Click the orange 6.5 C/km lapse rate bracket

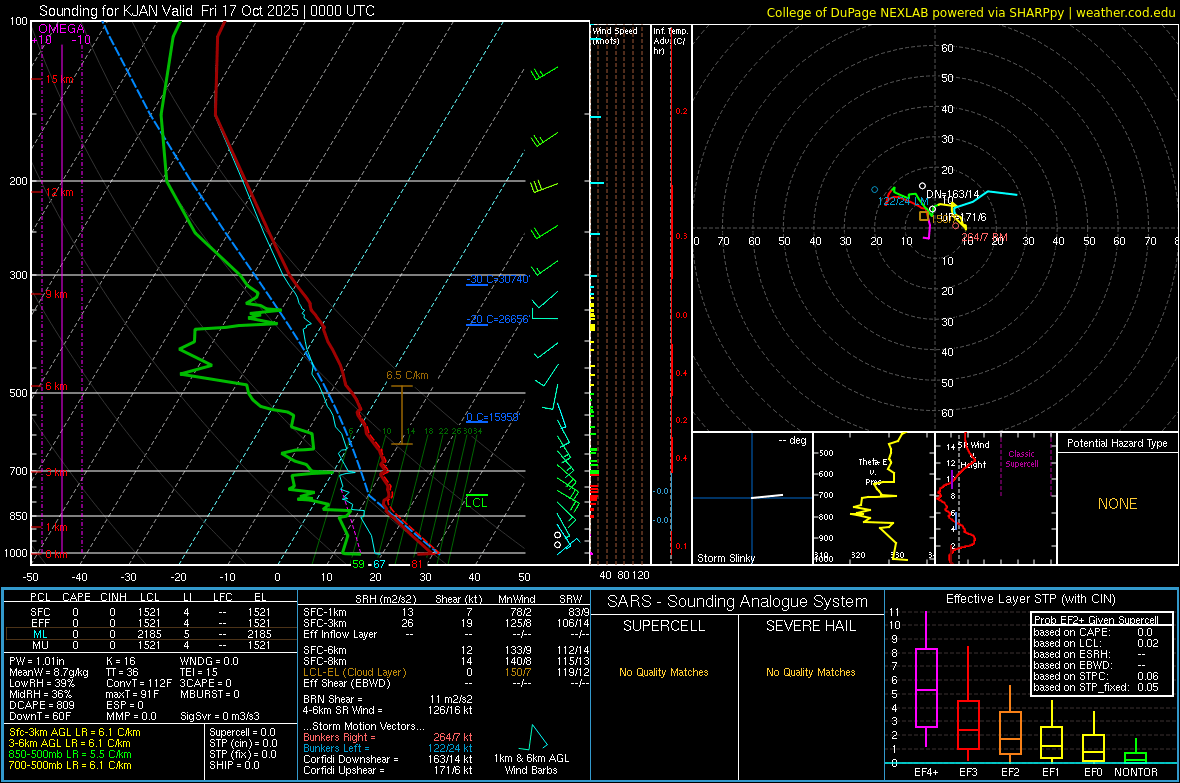click(x=402, y=415)
